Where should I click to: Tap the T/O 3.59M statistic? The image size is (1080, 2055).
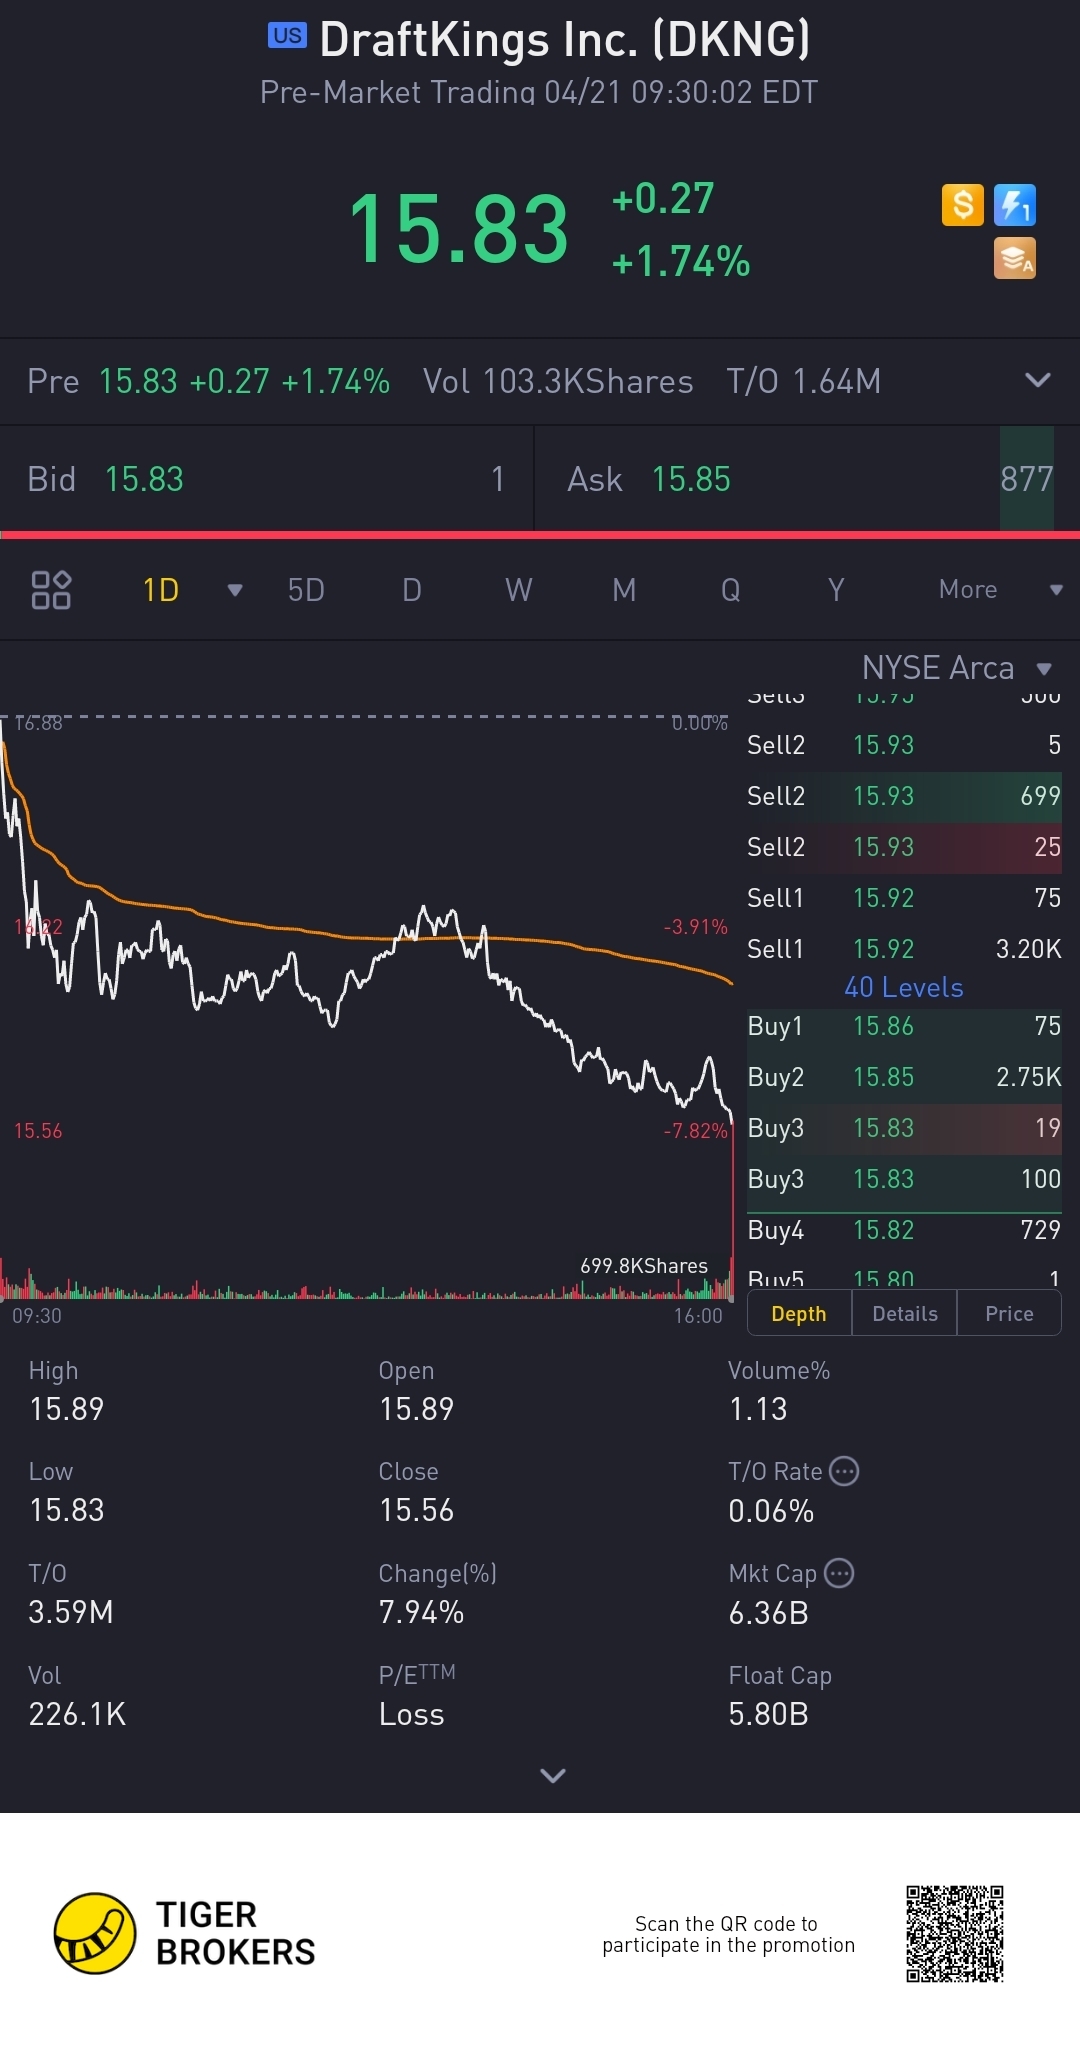coord(70,1594)
